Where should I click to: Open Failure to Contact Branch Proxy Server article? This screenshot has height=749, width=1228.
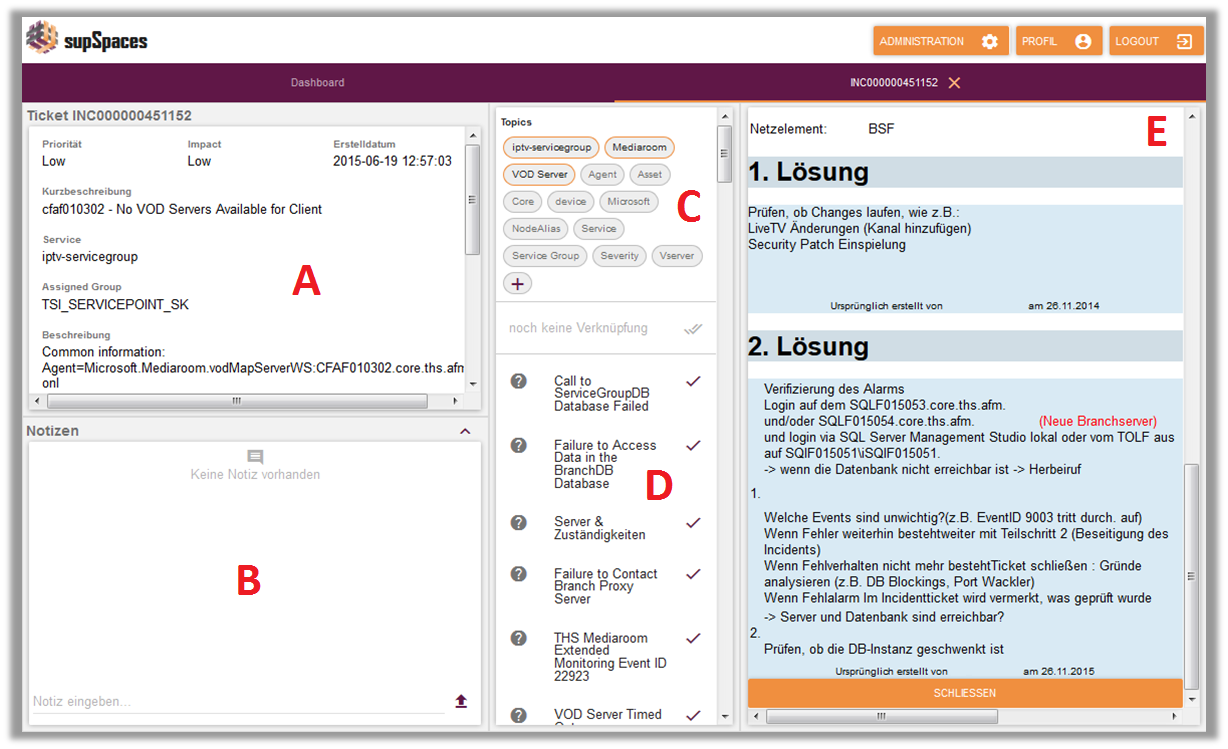tap(605, 586)
